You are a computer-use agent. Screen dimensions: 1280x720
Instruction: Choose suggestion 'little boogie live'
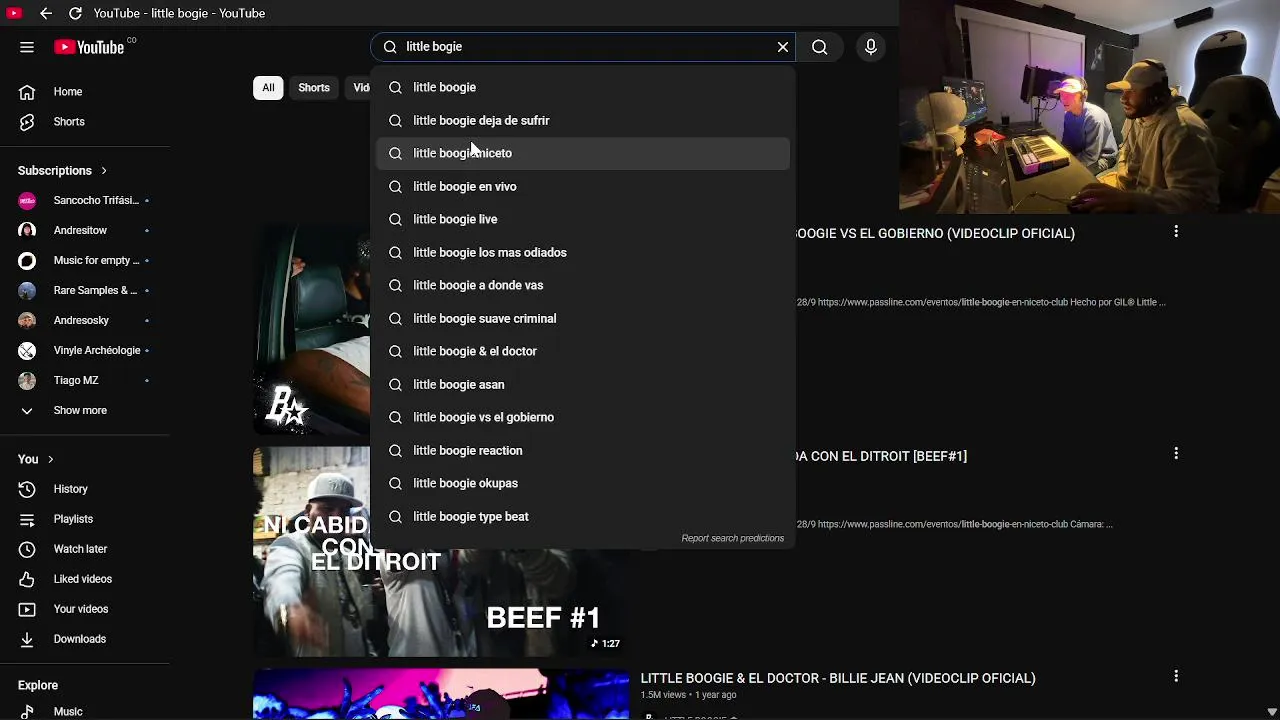coord(583,219)
